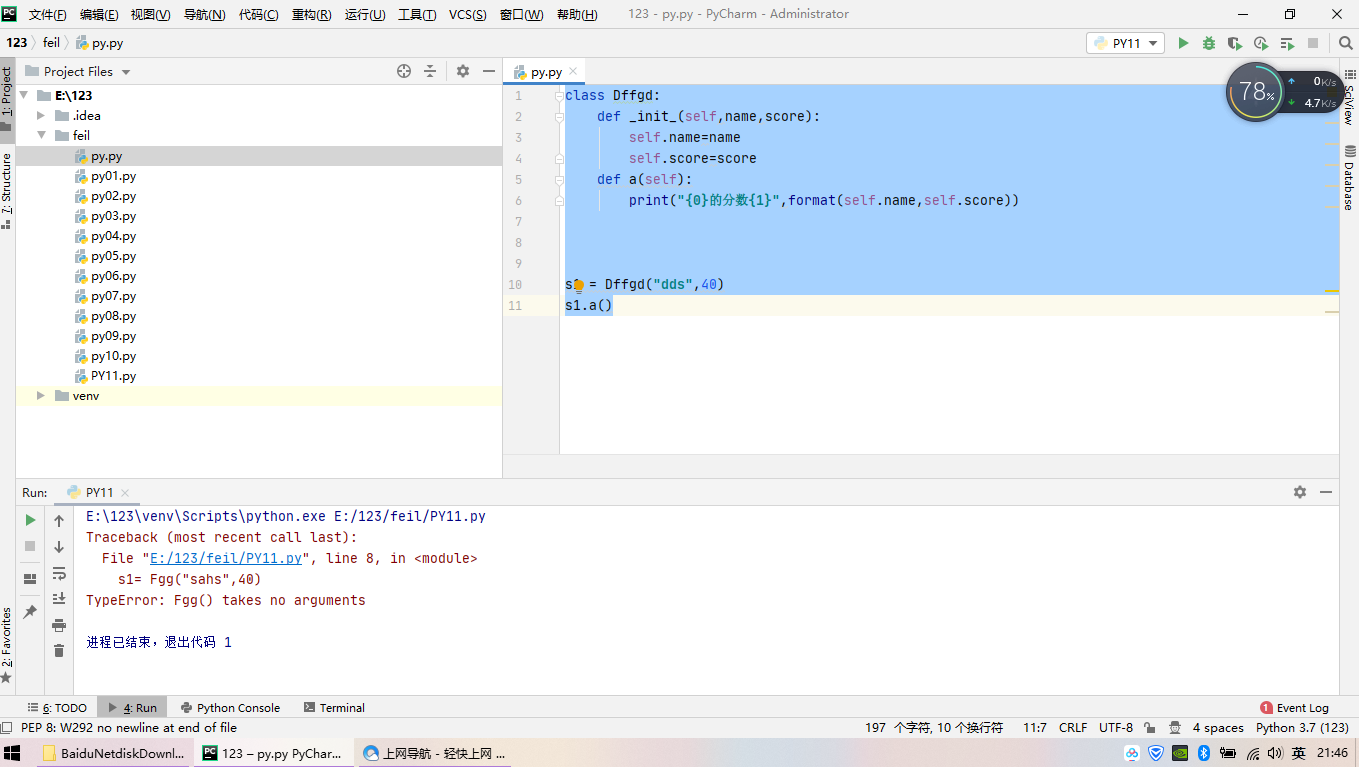The image size is (1359, 767).
Task: Hide the Run tool window
Action: pyautogui.click(x=1326, y=492)
